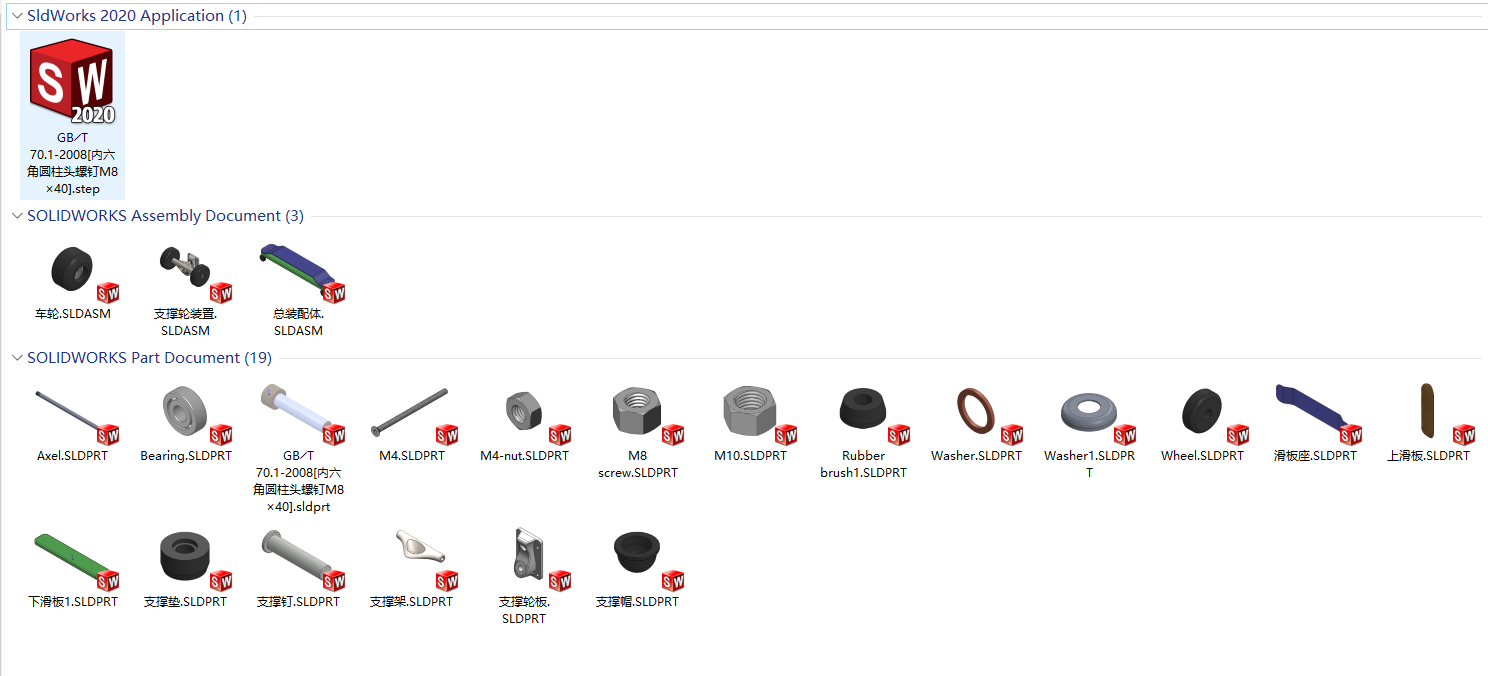
Task: Click the Axel.SLDPRT file name
Action: (x=72, y=456)
